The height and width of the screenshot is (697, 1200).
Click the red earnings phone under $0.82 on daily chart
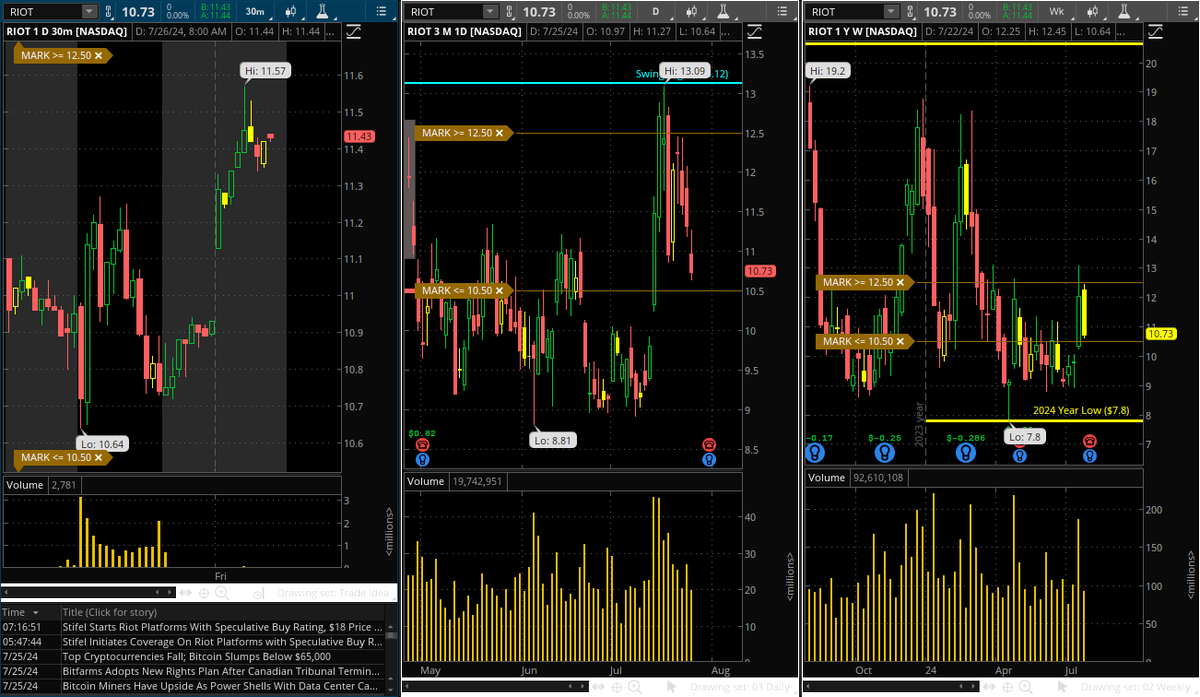(x=422, y=444)
